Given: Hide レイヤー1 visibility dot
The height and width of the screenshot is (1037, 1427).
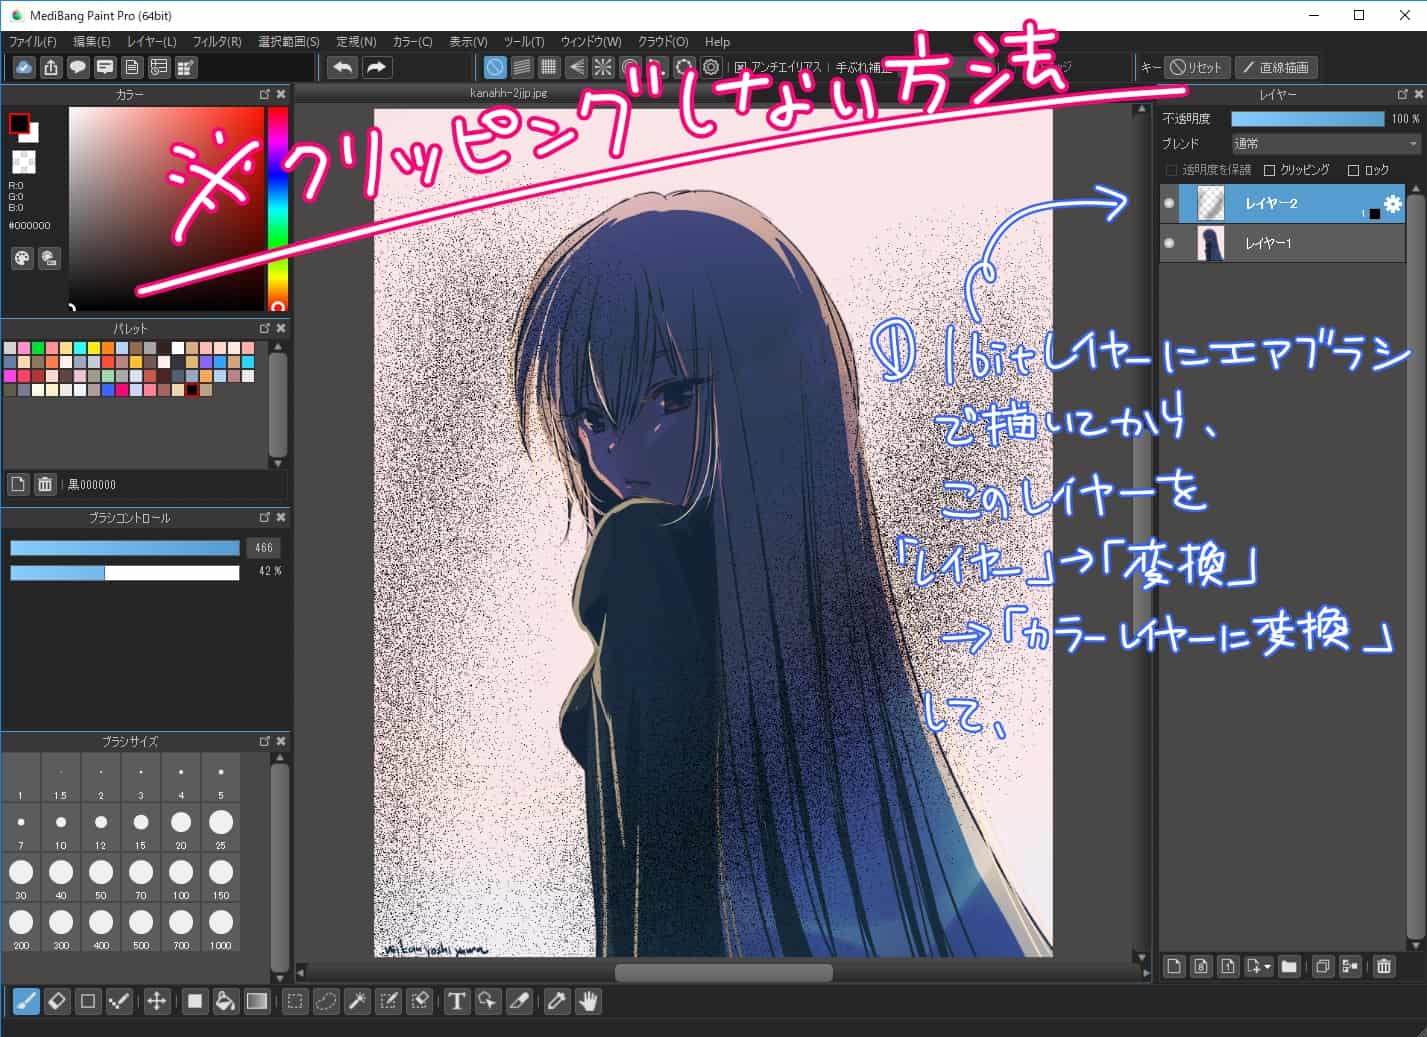Looking at the screenshot, I should click(1169, 243).
